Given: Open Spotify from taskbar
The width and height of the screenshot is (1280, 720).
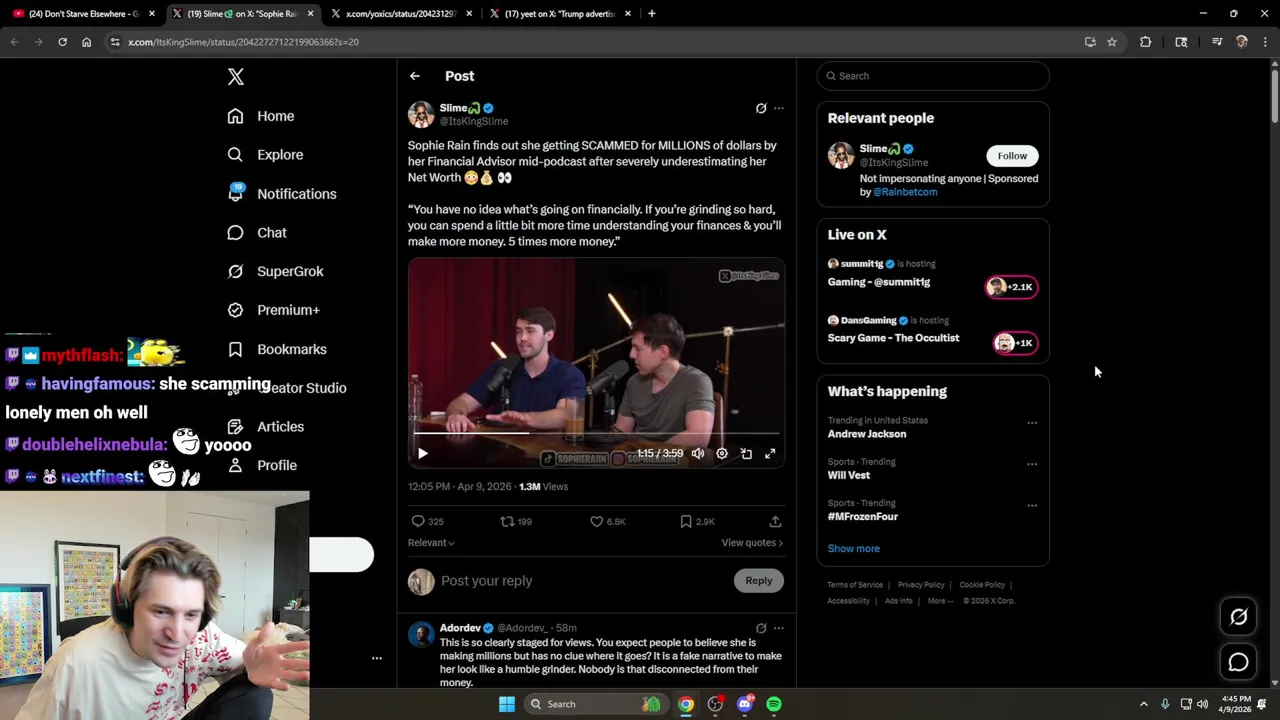Looking at the screenshot, I should [x=774, y=704].
